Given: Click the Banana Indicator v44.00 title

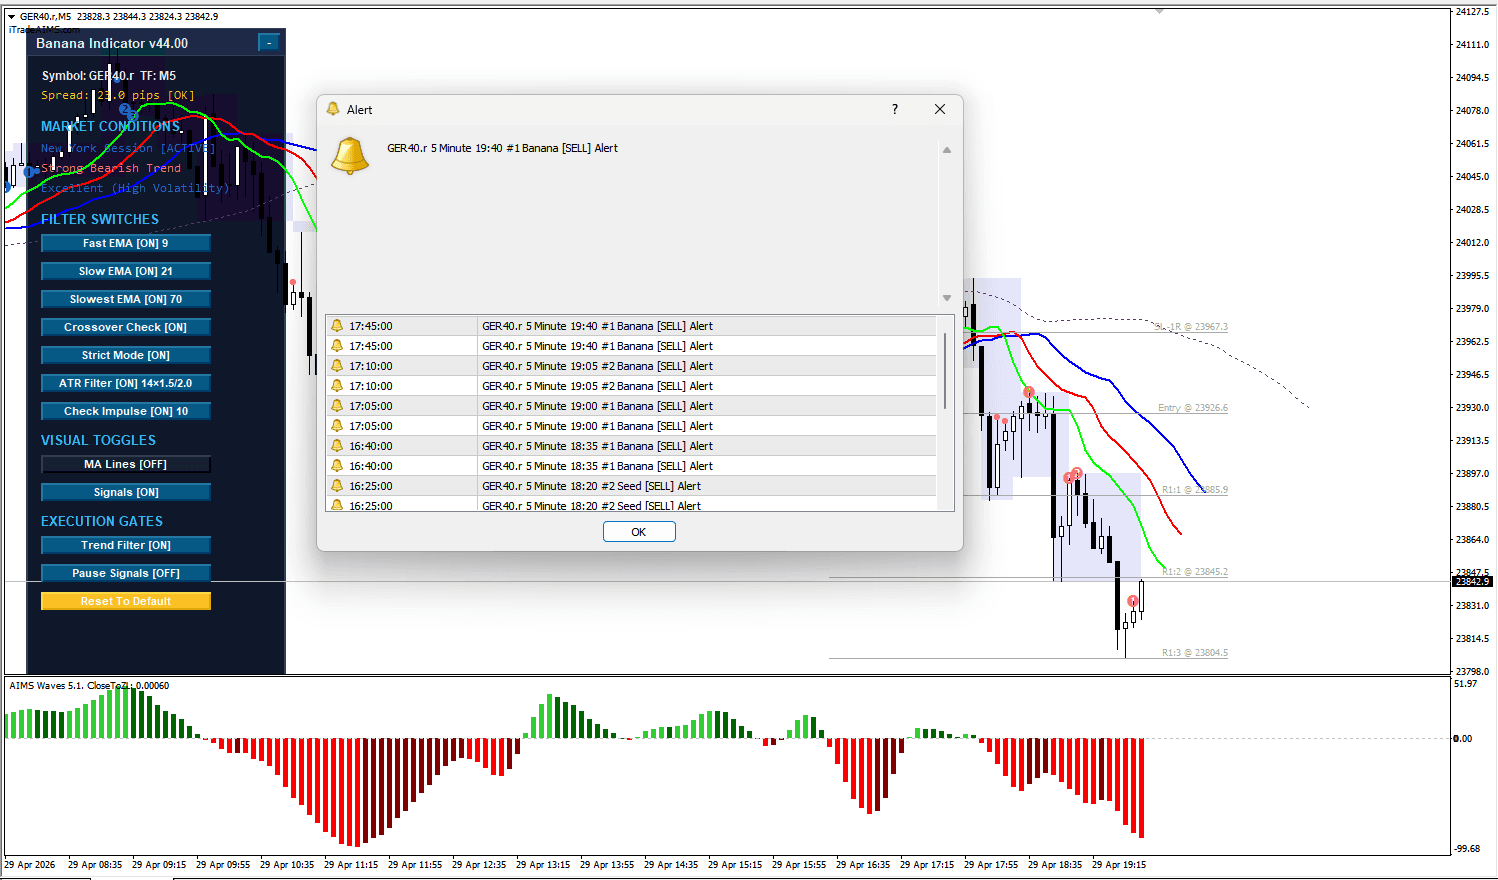Looking at the screenshot, I should (112, 43).
